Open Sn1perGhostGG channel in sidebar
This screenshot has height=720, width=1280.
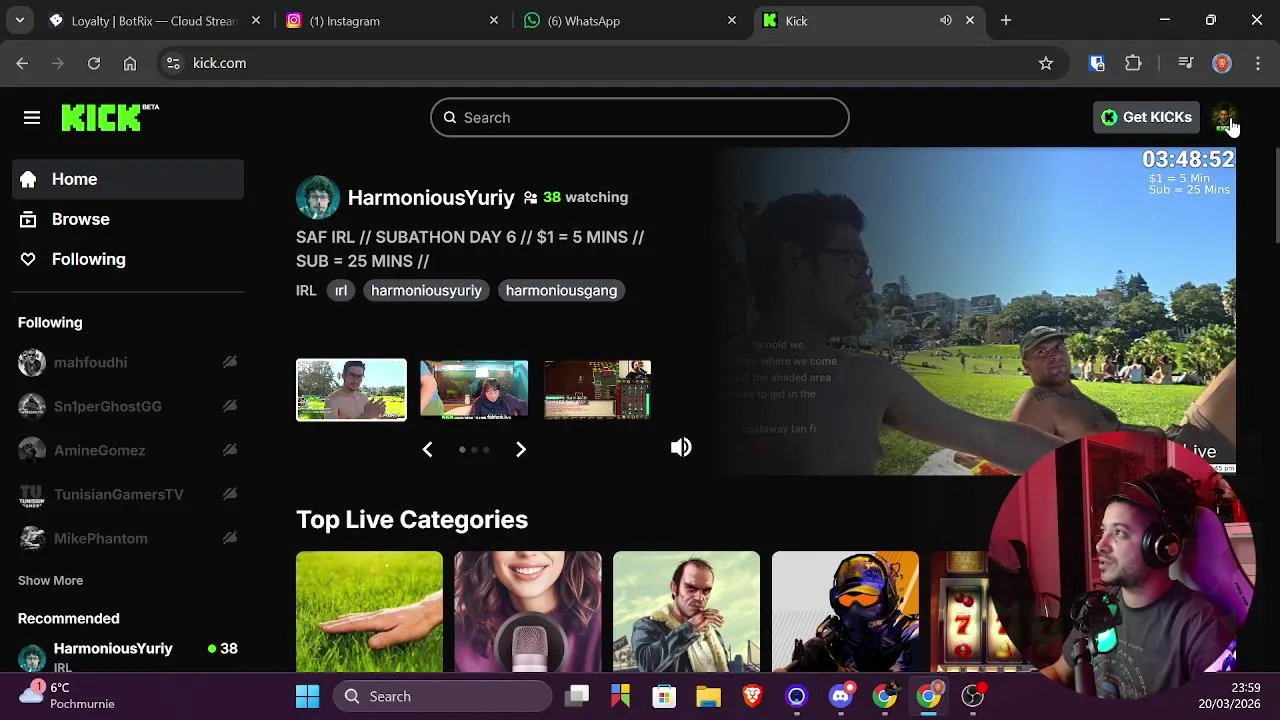point(108,406)
